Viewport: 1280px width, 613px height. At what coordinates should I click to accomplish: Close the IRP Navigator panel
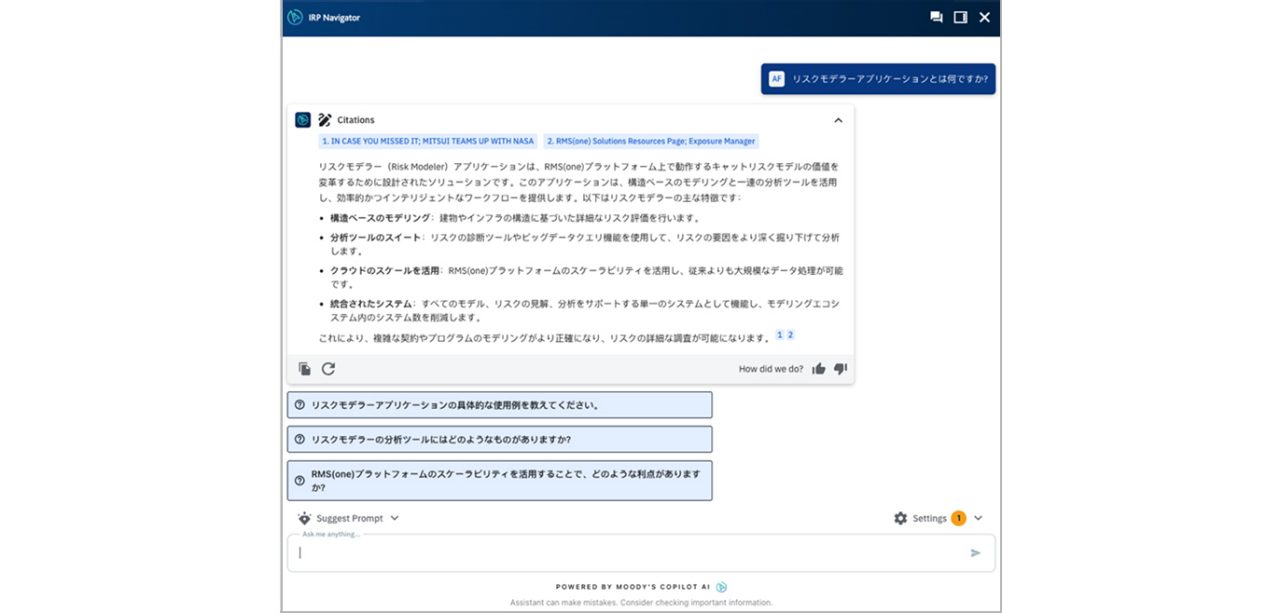tap(985, 17)
